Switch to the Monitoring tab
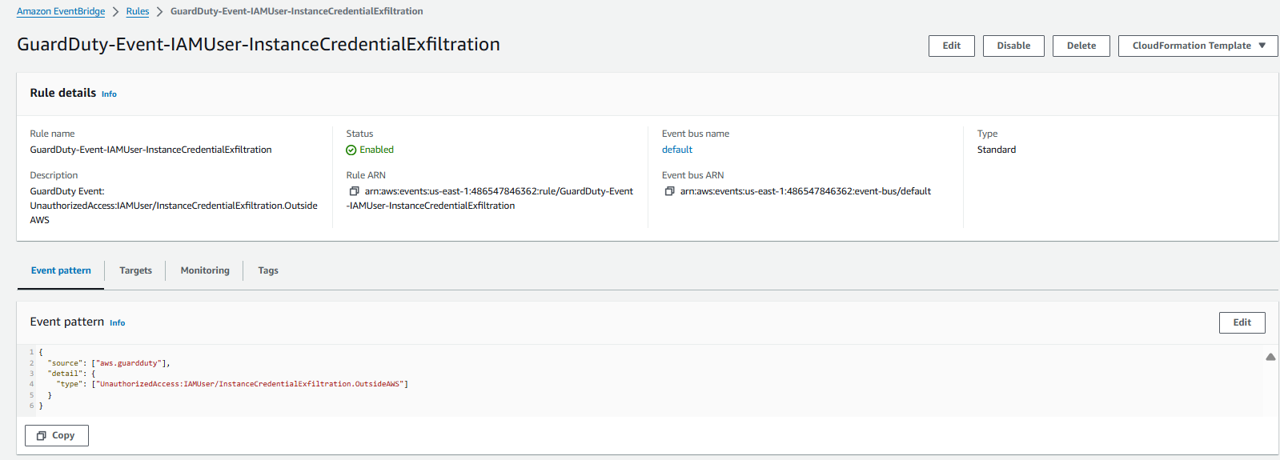1280x460 pixels. point(205,271)
